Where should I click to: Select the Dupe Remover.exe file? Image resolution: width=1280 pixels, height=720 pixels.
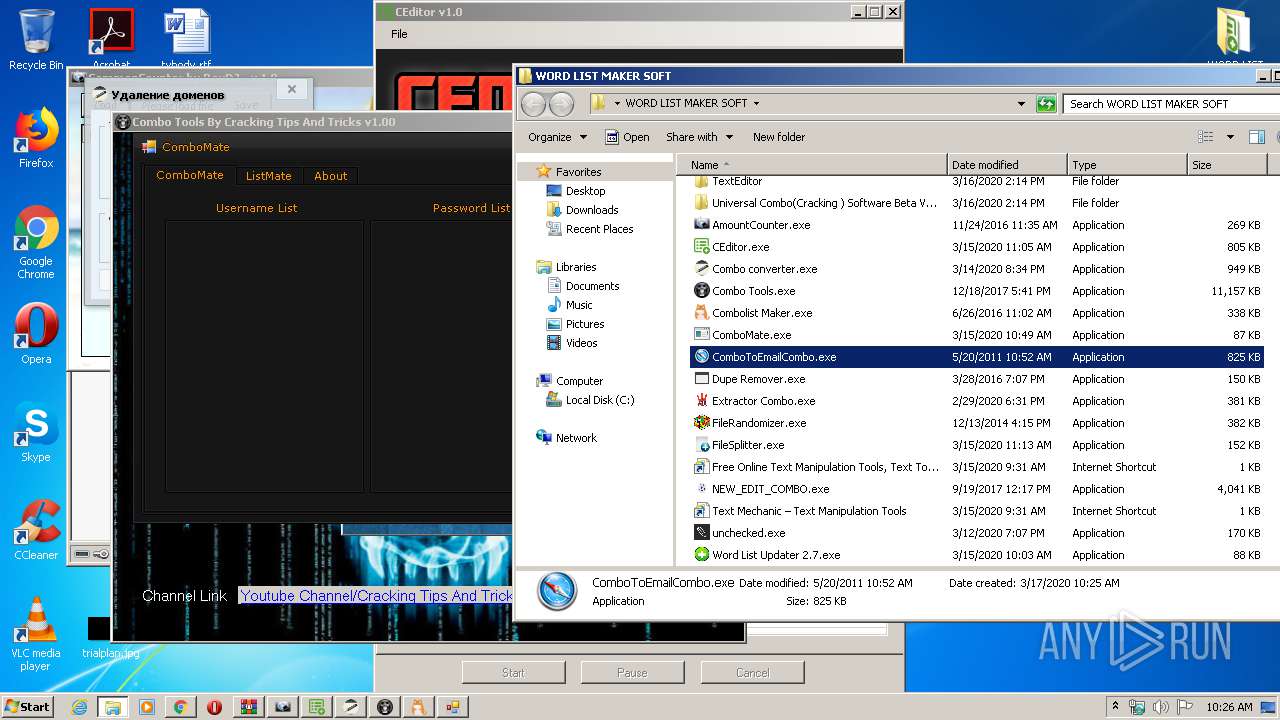[758, 379]
